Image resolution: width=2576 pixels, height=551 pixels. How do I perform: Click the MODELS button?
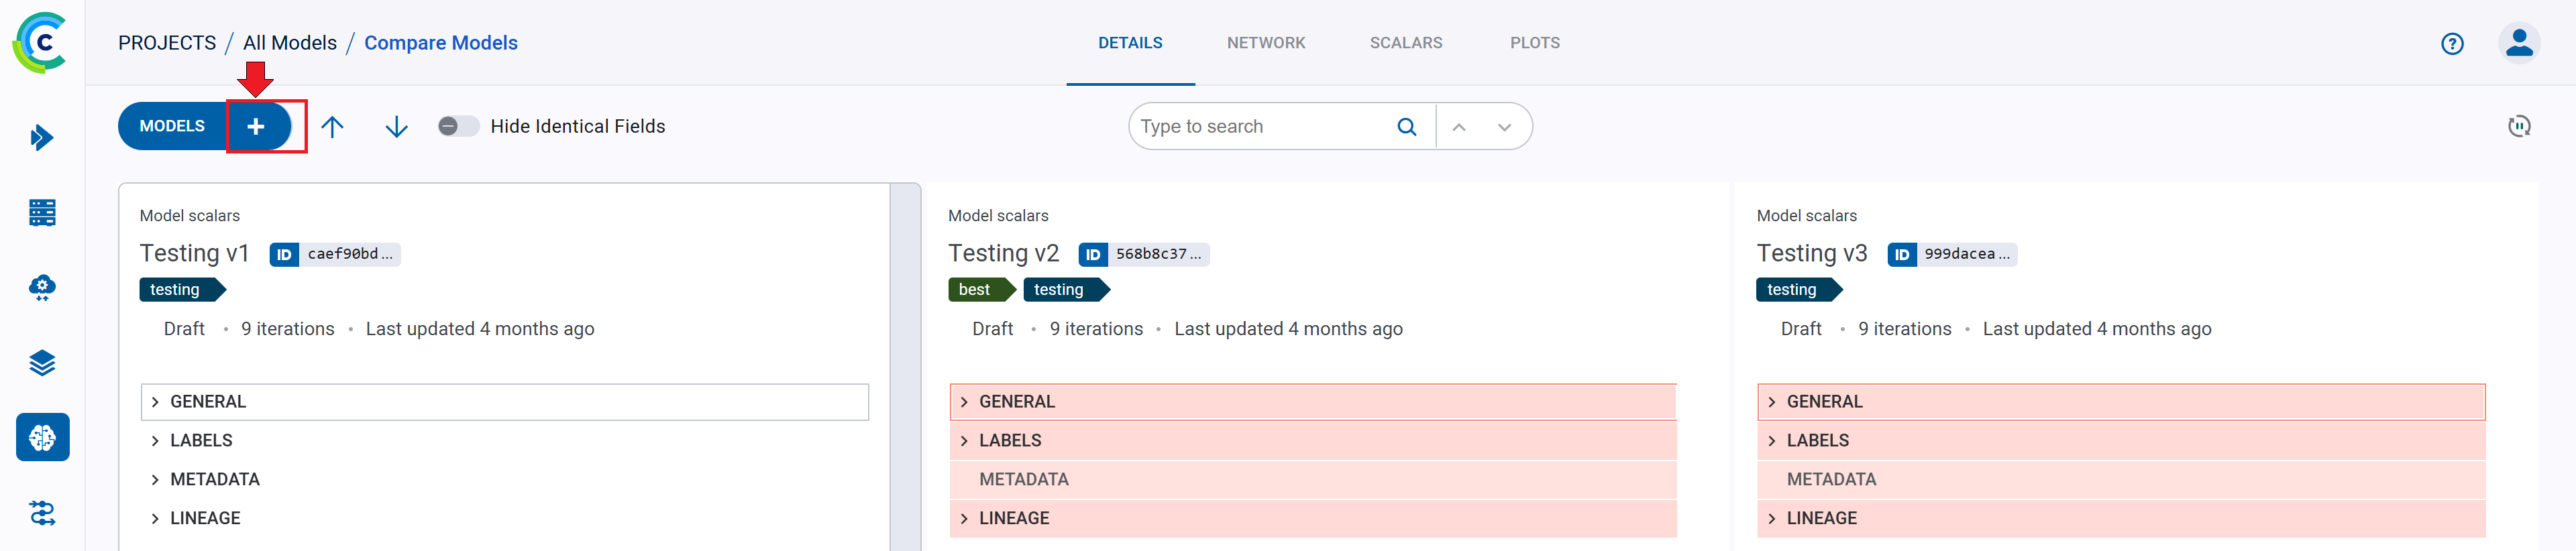tap(172, 126)
